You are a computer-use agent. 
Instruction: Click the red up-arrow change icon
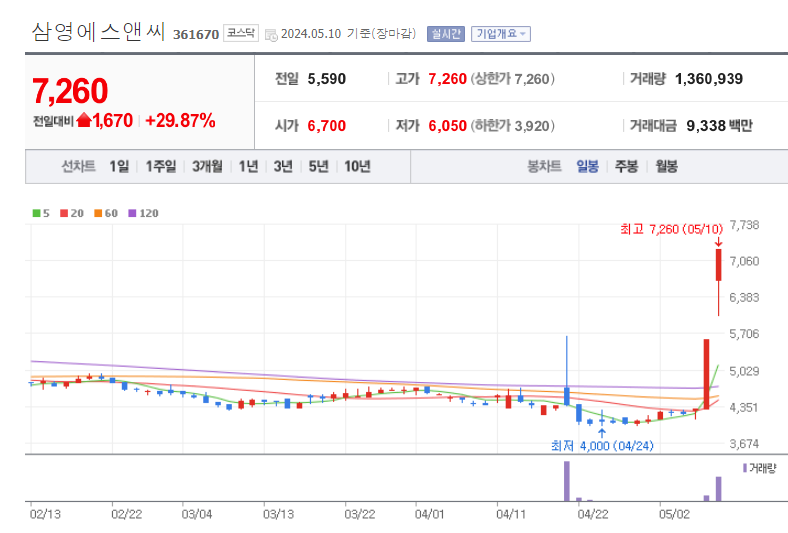coord(84,120)
